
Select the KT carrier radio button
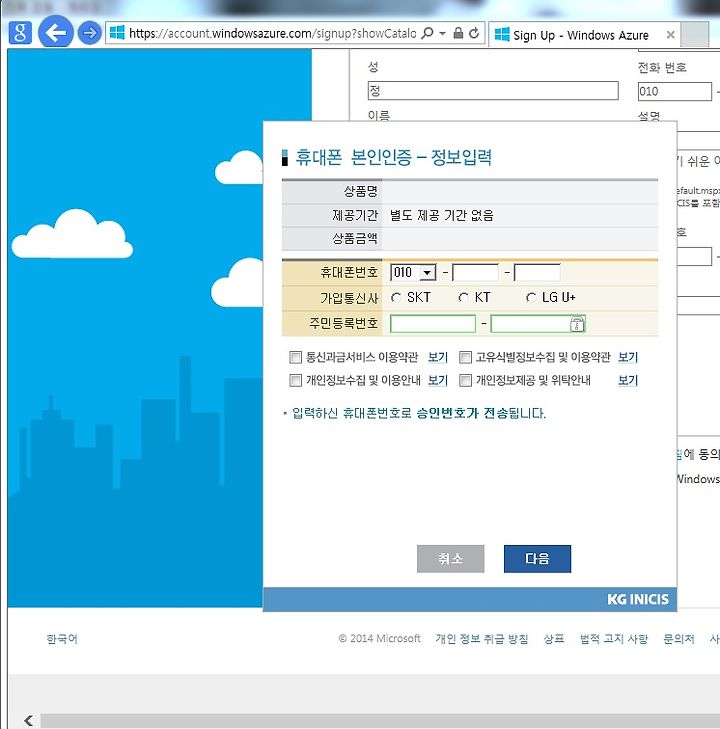[x=463, y=298]
